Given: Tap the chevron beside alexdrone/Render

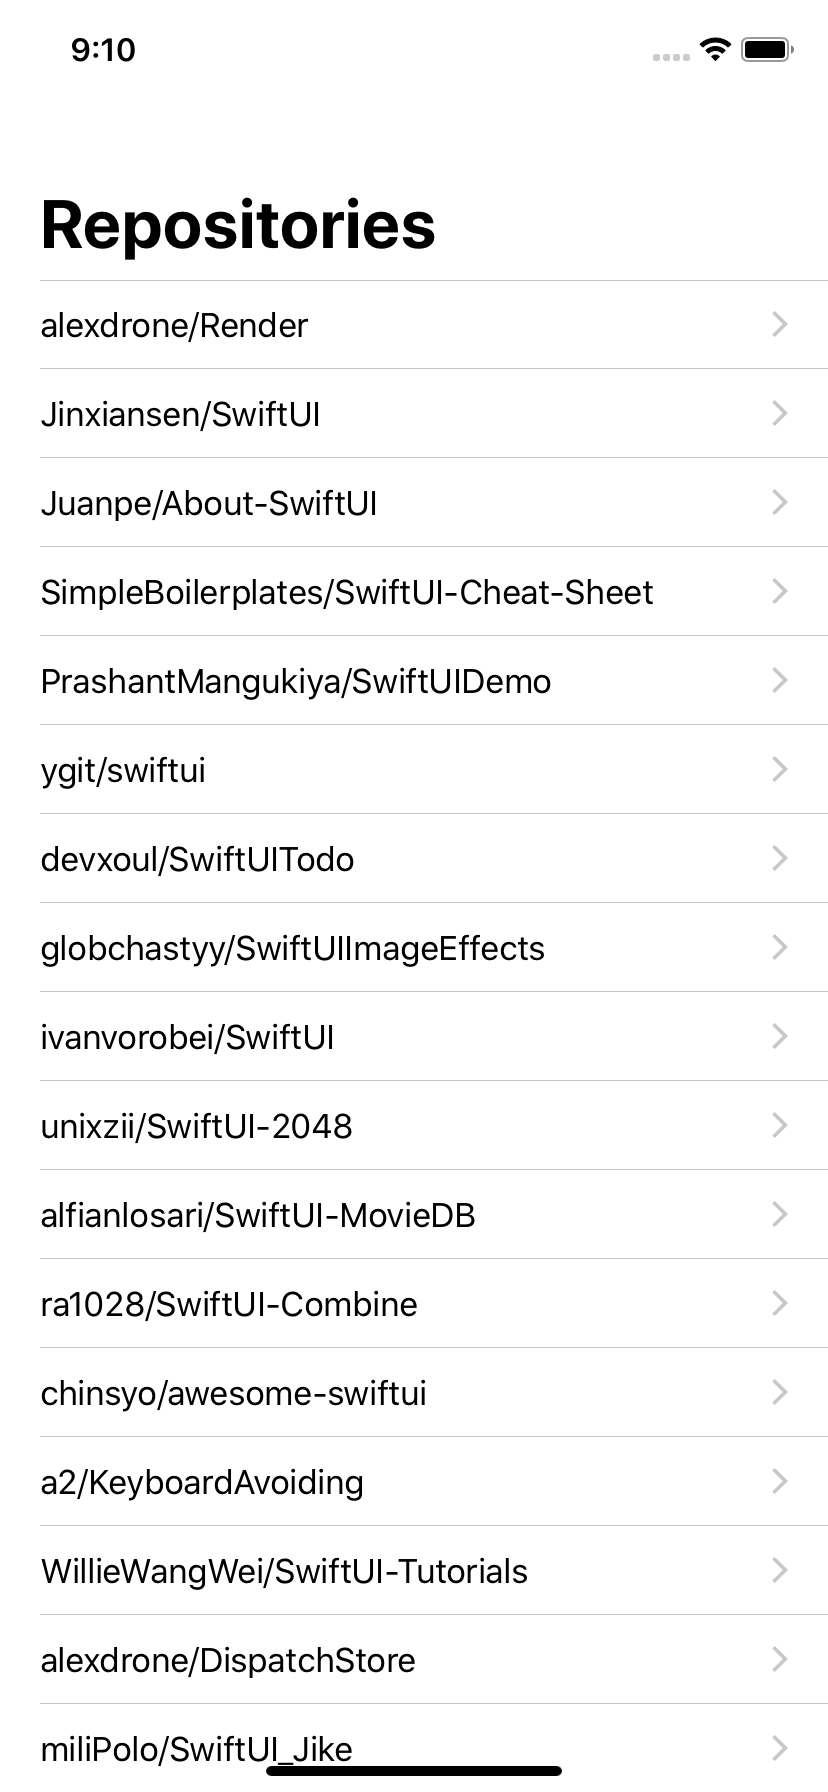Looking at the screenshot, I should pyautogui.click(x=780, y=324).
